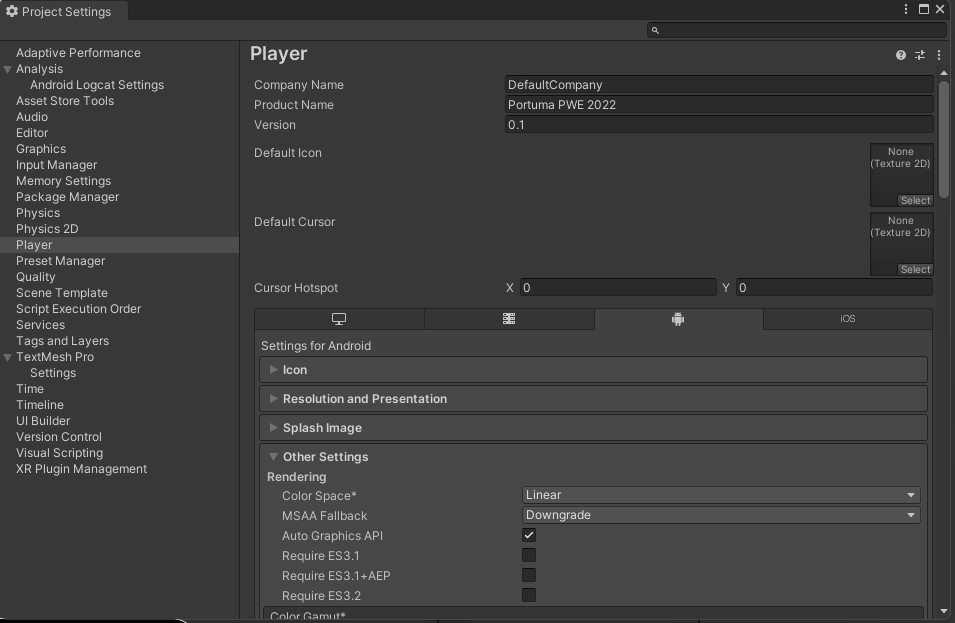Viewport: 955px width, 623px height.
Task: Click the Cursor Hotspot Y field
Action: (x=834, y=287)
